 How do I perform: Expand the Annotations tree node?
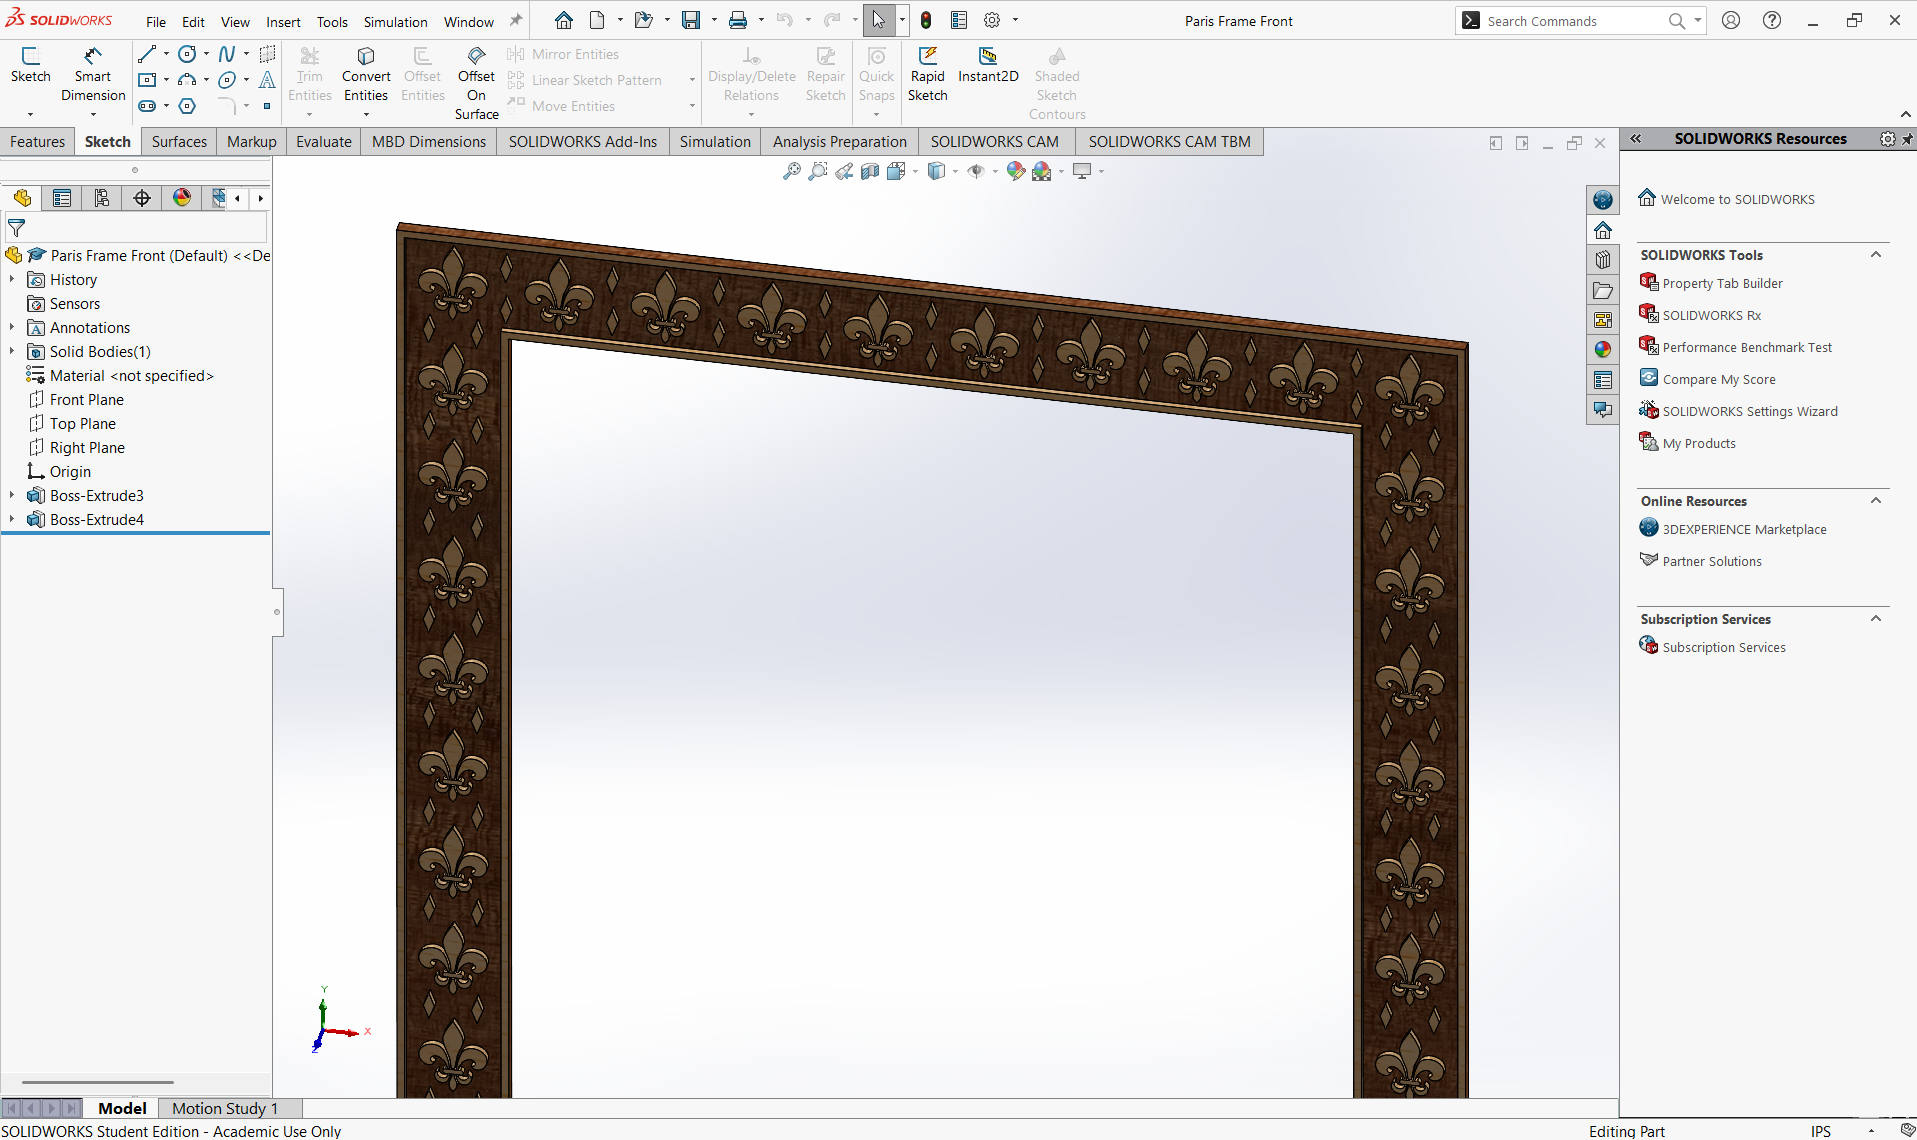point(12,327)
